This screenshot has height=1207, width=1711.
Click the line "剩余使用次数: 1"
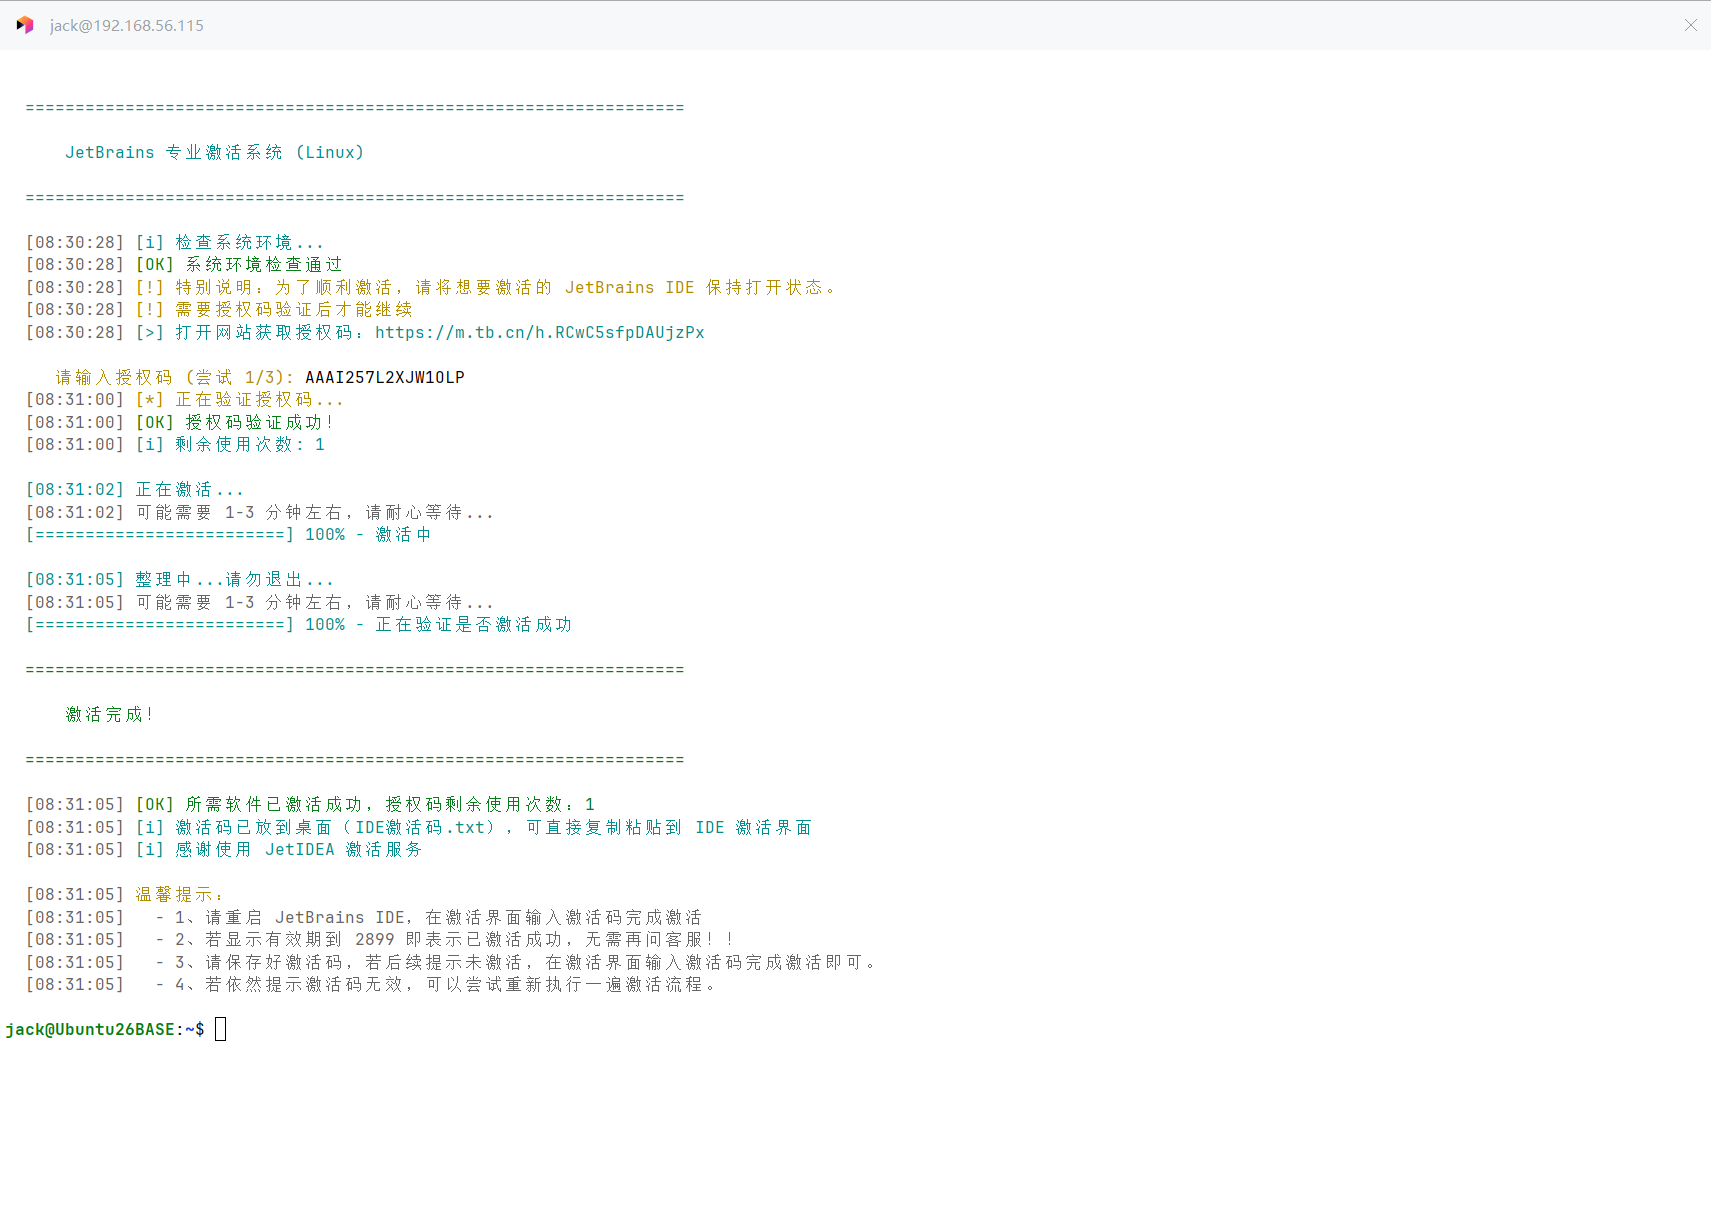pyautogui.click(x=250, y=444)
